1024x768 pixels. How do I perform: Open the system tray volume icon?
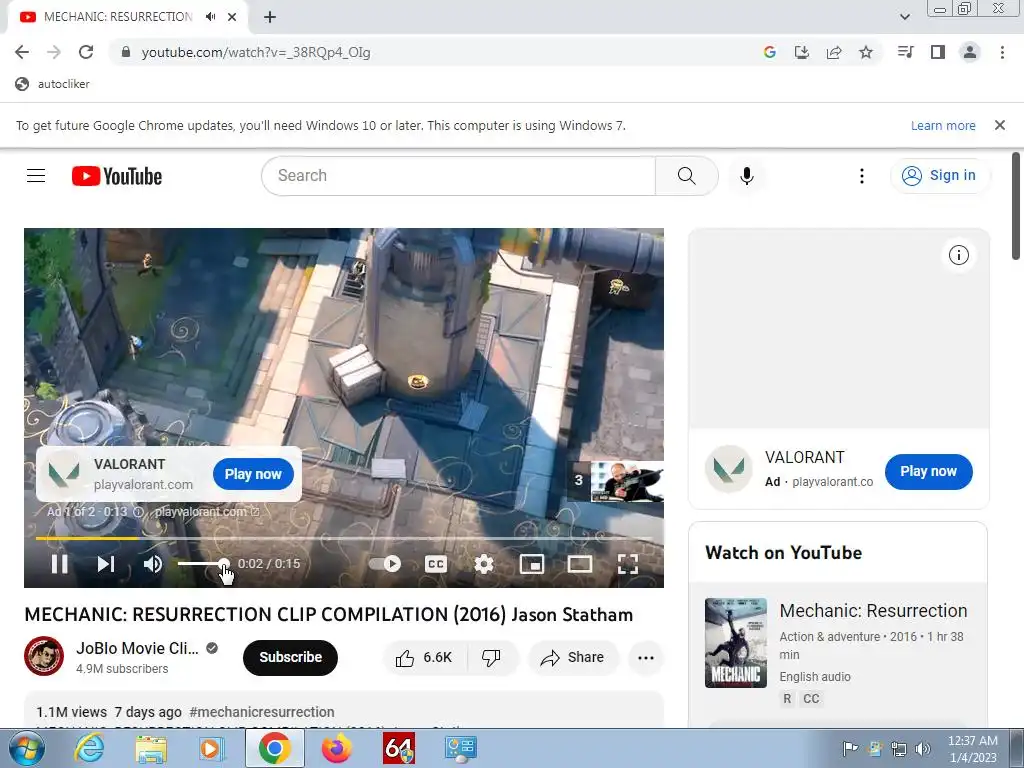coord(923,748)
